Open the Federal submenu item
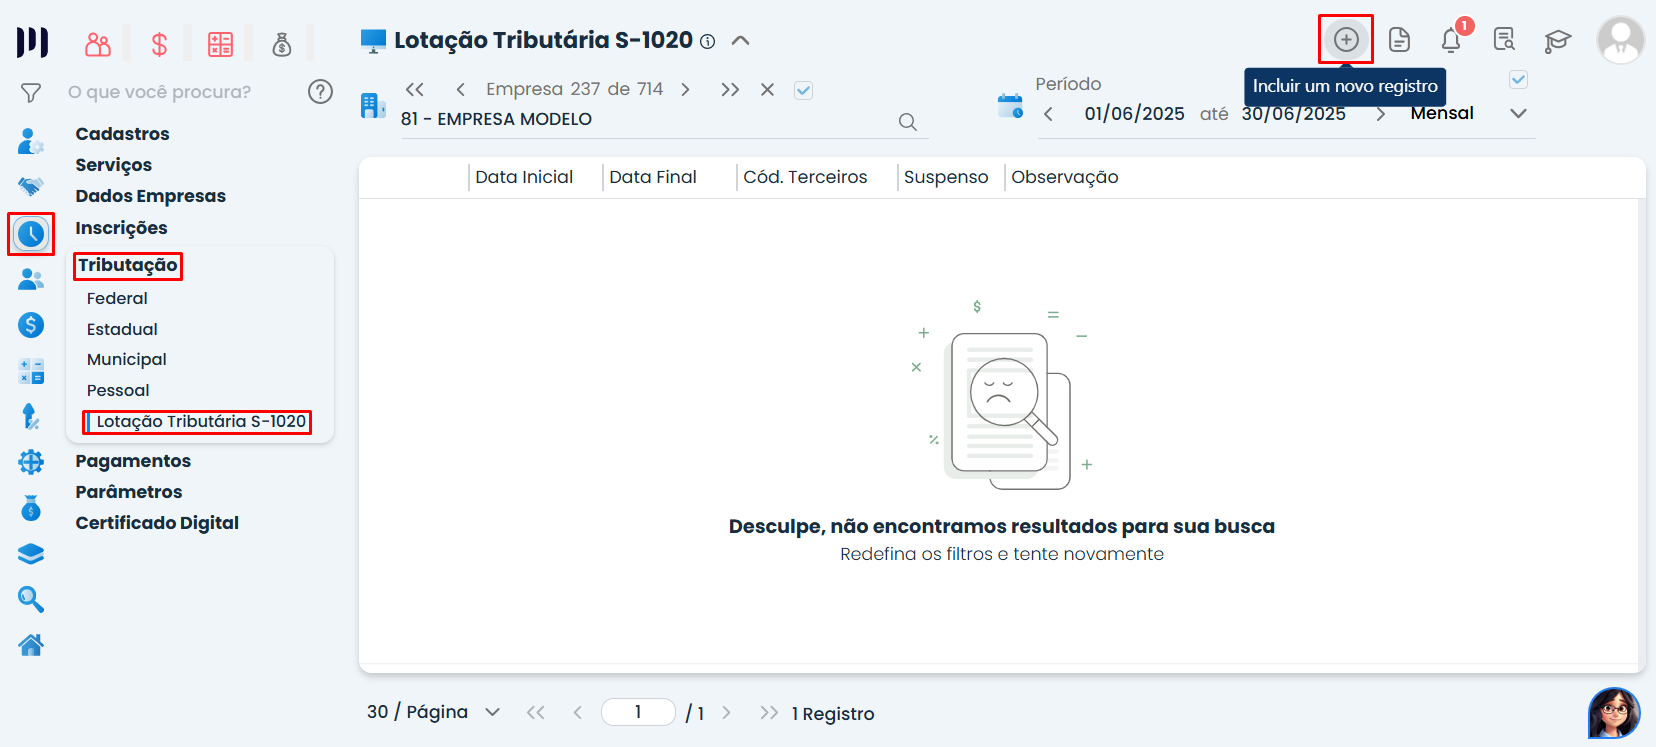Image resolution: width=1656 pixels, height=747 pixels. [117, 298]
